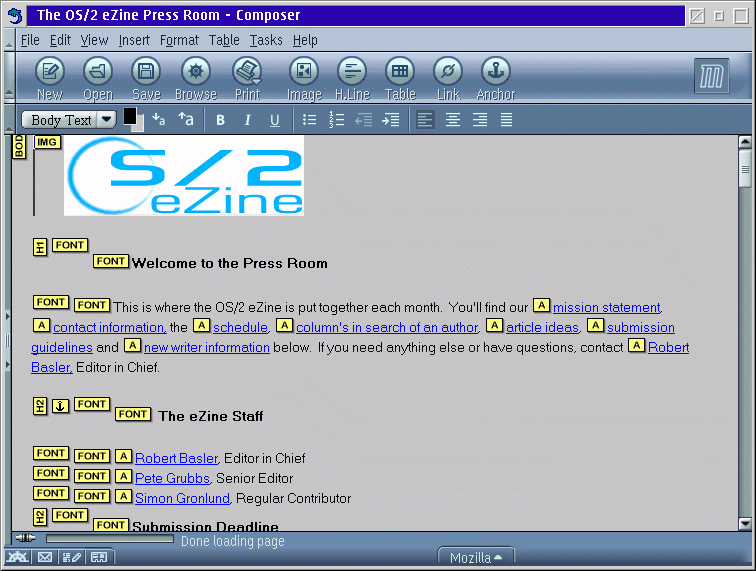This screenshot has width=756, height=571.
Task: Increase font size with larger text icon
Action: 186,119
